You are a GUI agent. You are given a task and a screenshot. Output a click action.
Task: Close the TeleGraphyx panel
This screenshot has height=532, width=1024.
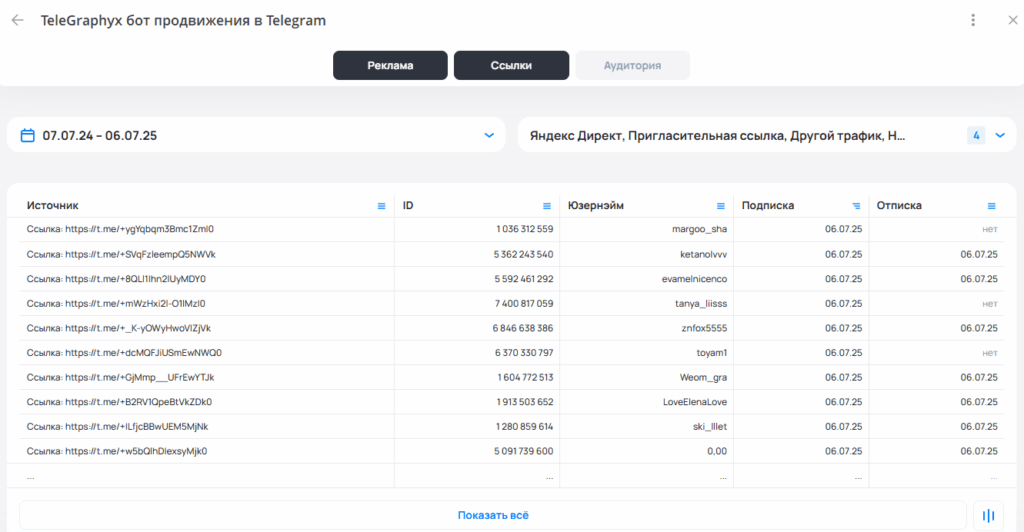[x=1010, y=20]
